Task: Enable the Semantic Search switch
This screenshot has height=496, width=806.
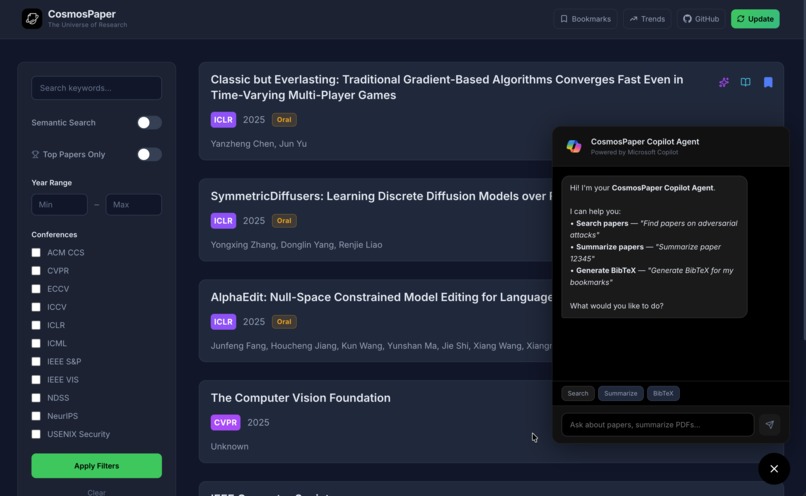Action: click(149, 122)
